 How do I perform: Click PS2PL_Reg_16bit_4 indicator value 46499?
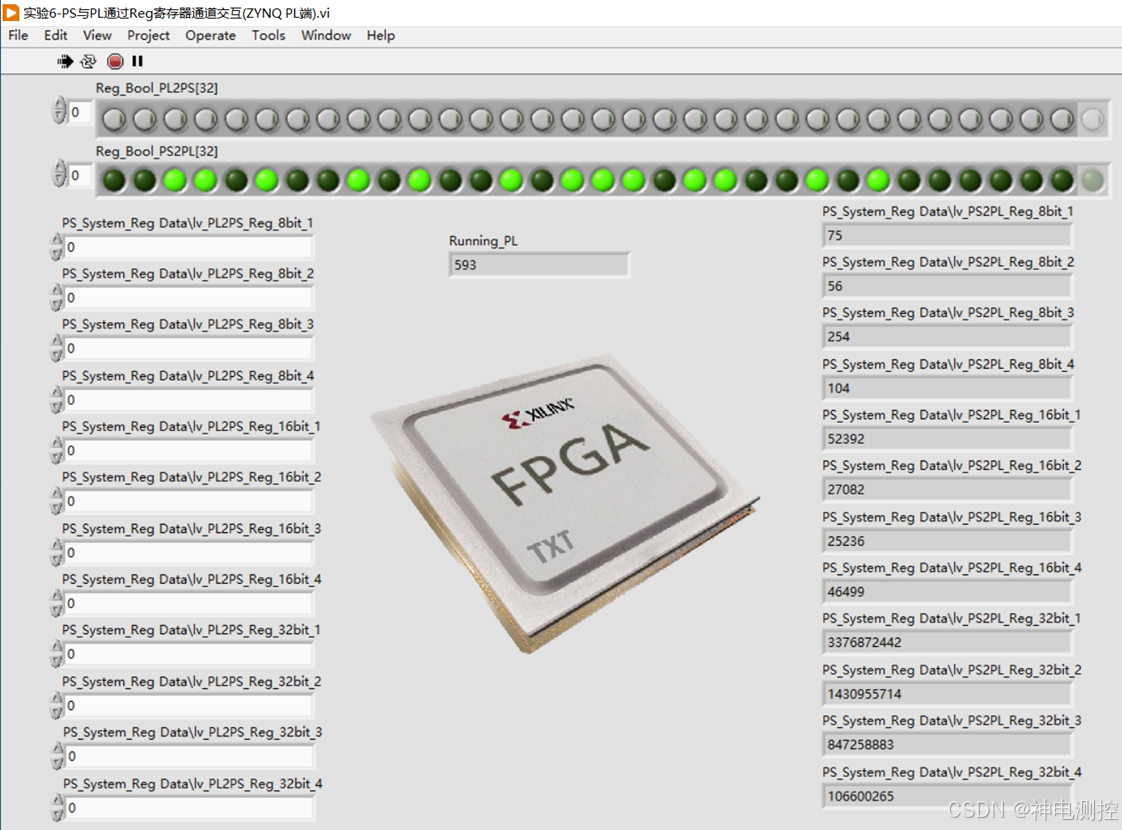pyautogui.click(x=947, y=592)
